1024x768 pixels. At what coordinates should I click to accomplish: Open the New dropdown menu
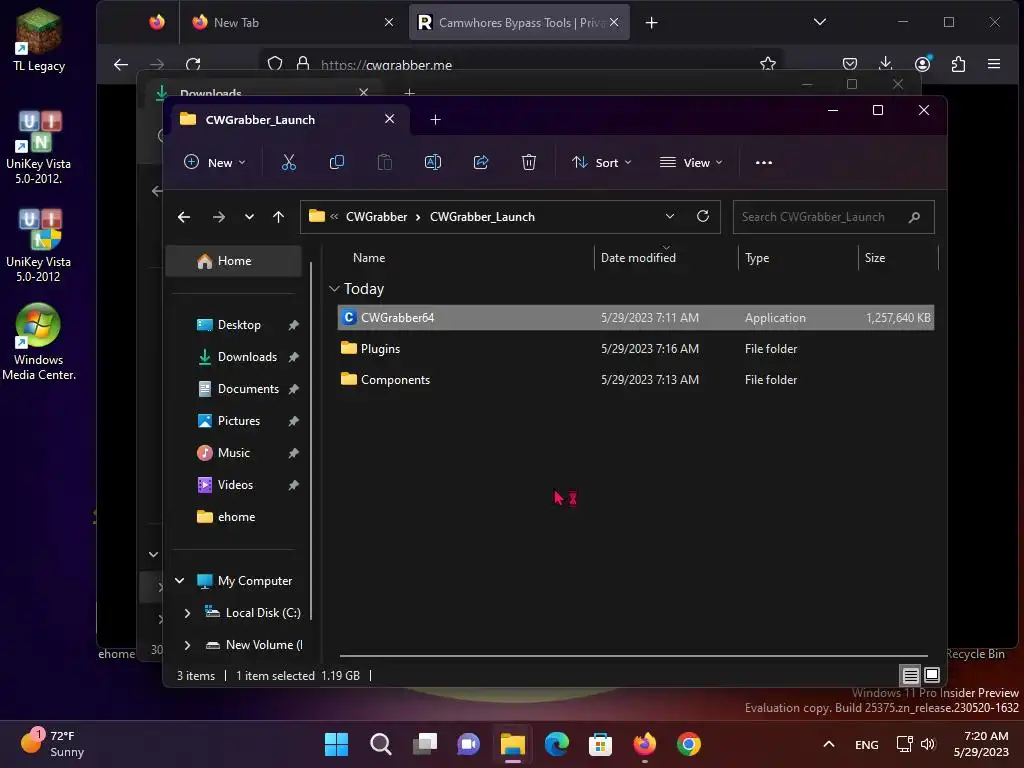[215, 163]
